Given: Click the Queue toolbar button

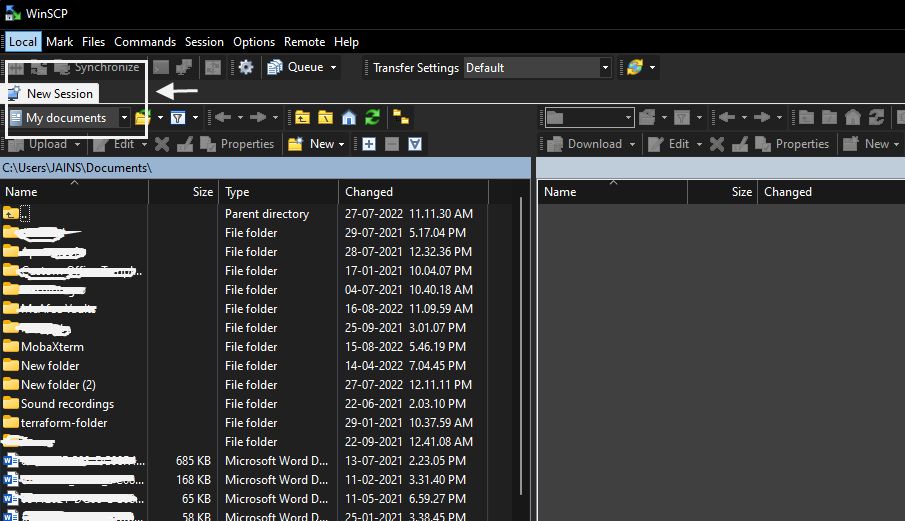Looking at the screenshot, I should pos(296,68).
